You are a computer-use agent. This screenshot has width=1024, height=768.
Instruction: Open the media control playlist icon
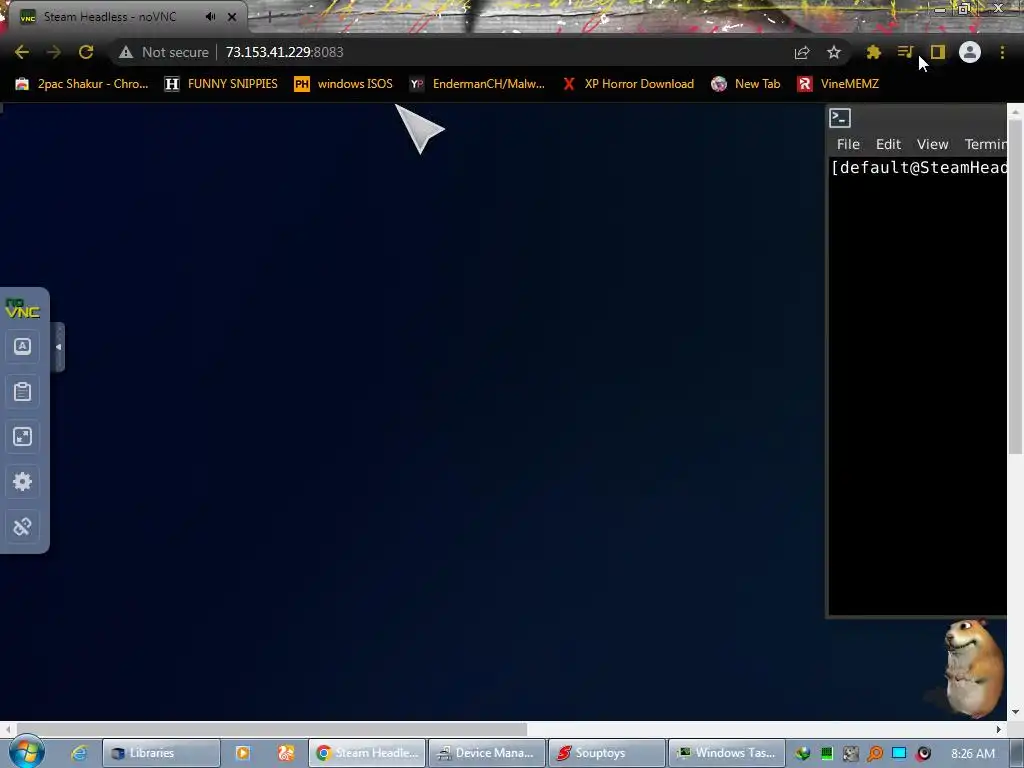[905, 52]
